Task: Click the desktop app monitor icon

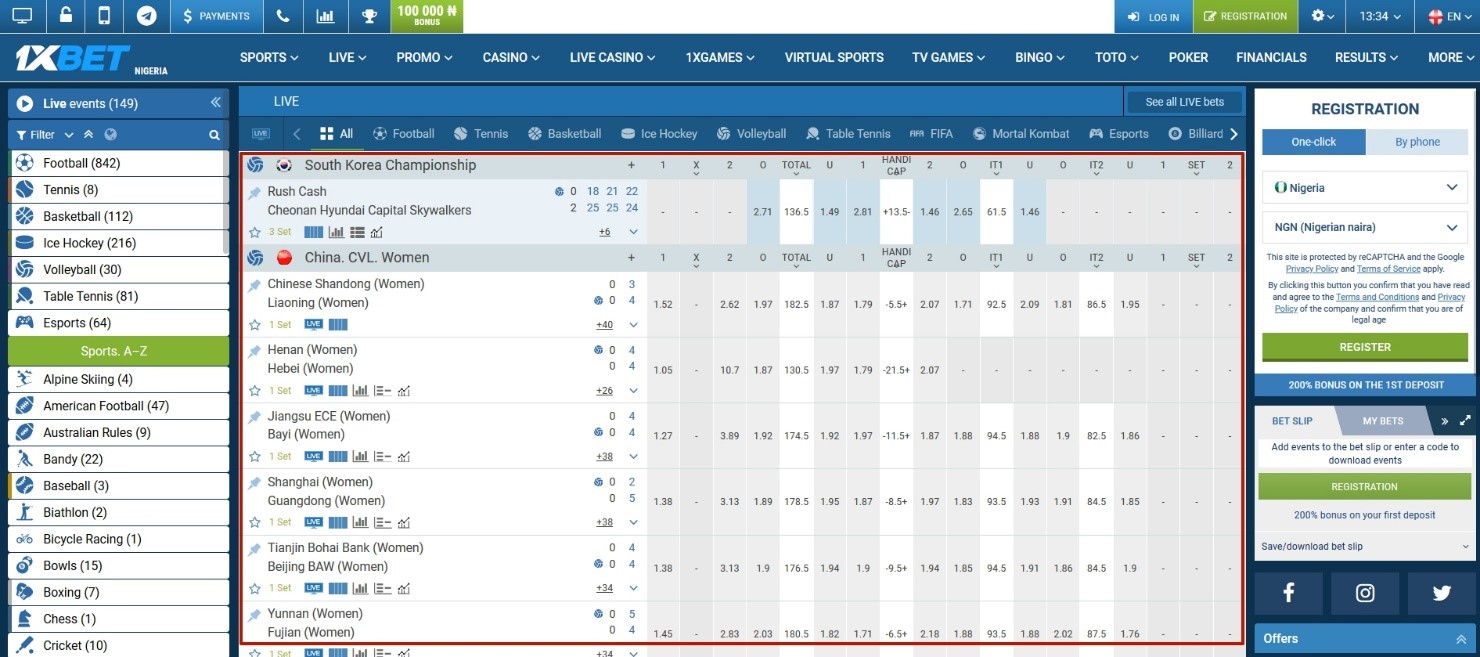Action: point(22,16)
